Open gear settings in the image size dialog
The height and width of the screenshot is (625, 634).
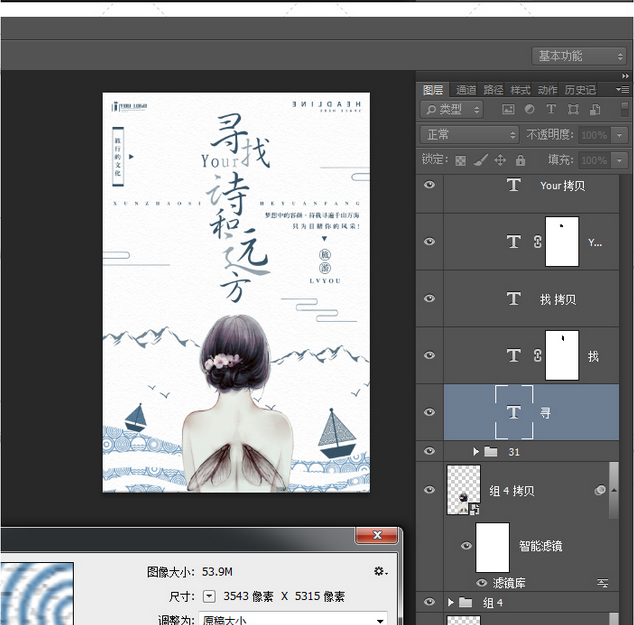click(380, 571)
